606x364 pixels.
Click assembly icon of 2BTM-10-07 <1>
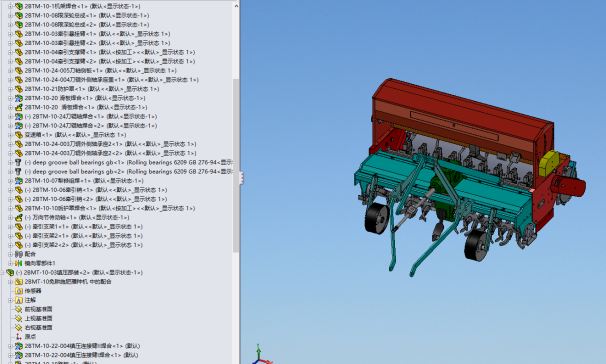coord(19,181)
